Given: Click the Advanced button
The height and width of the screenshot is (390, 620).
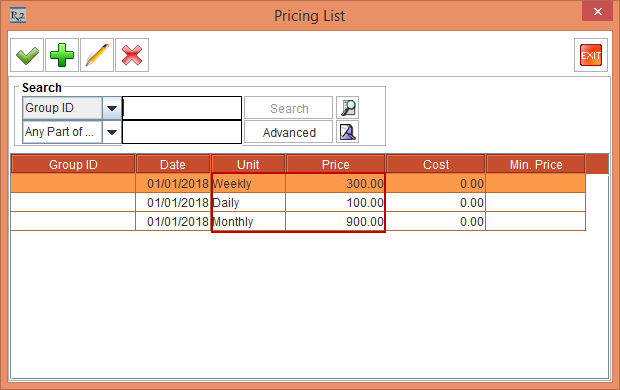Looking at the screenshot, I should coord(288,132).
